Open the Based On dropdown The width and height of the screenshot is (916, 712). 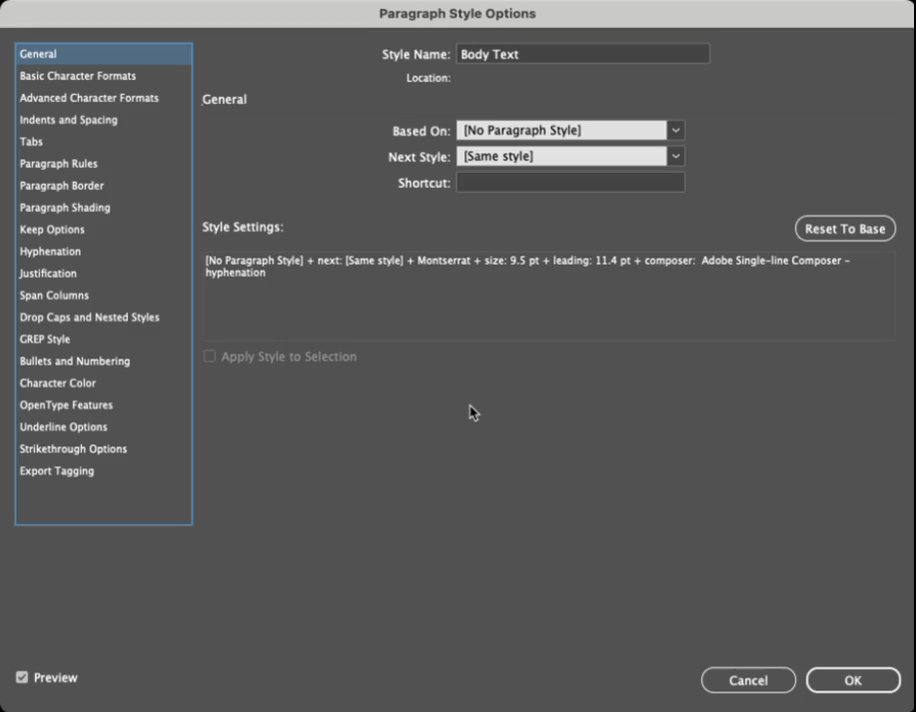[x=570, y=130]
